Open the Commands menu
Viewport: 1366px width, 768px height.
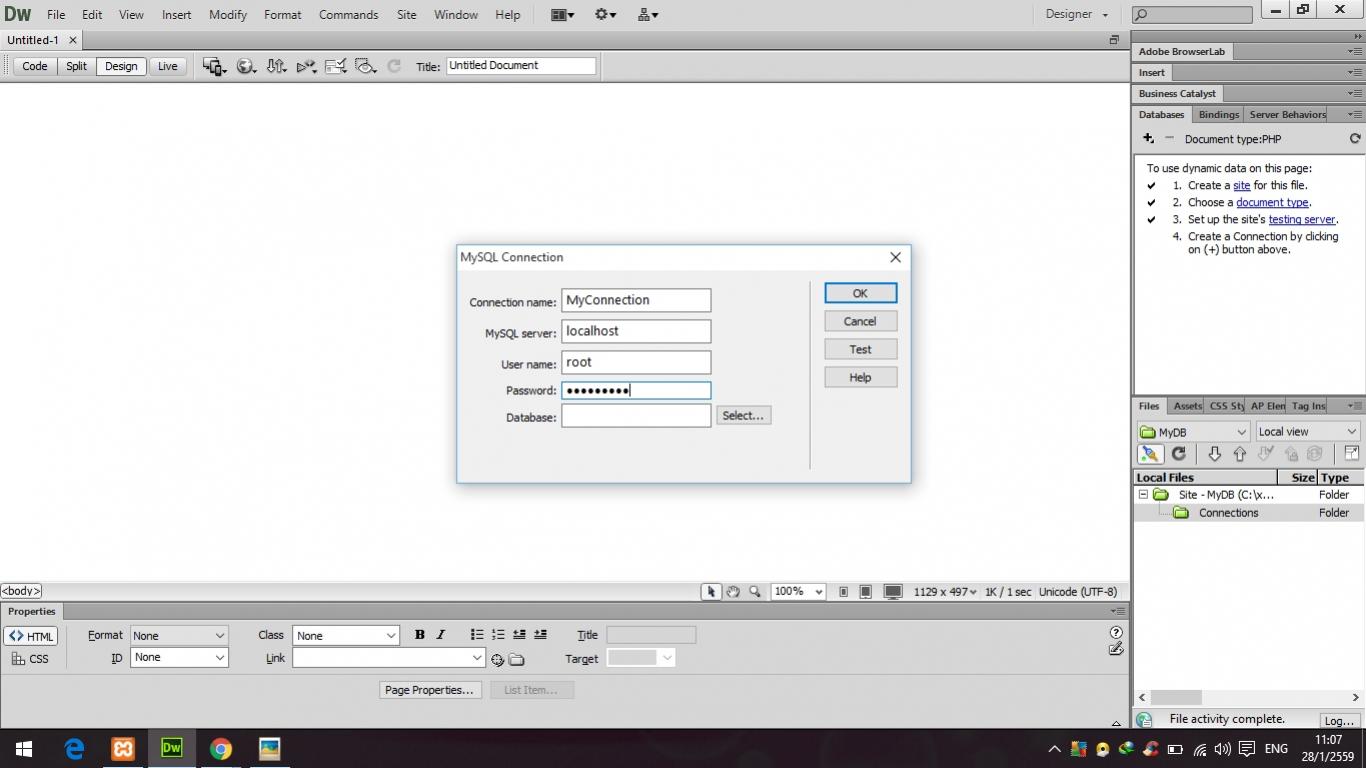tap(348, 15)
